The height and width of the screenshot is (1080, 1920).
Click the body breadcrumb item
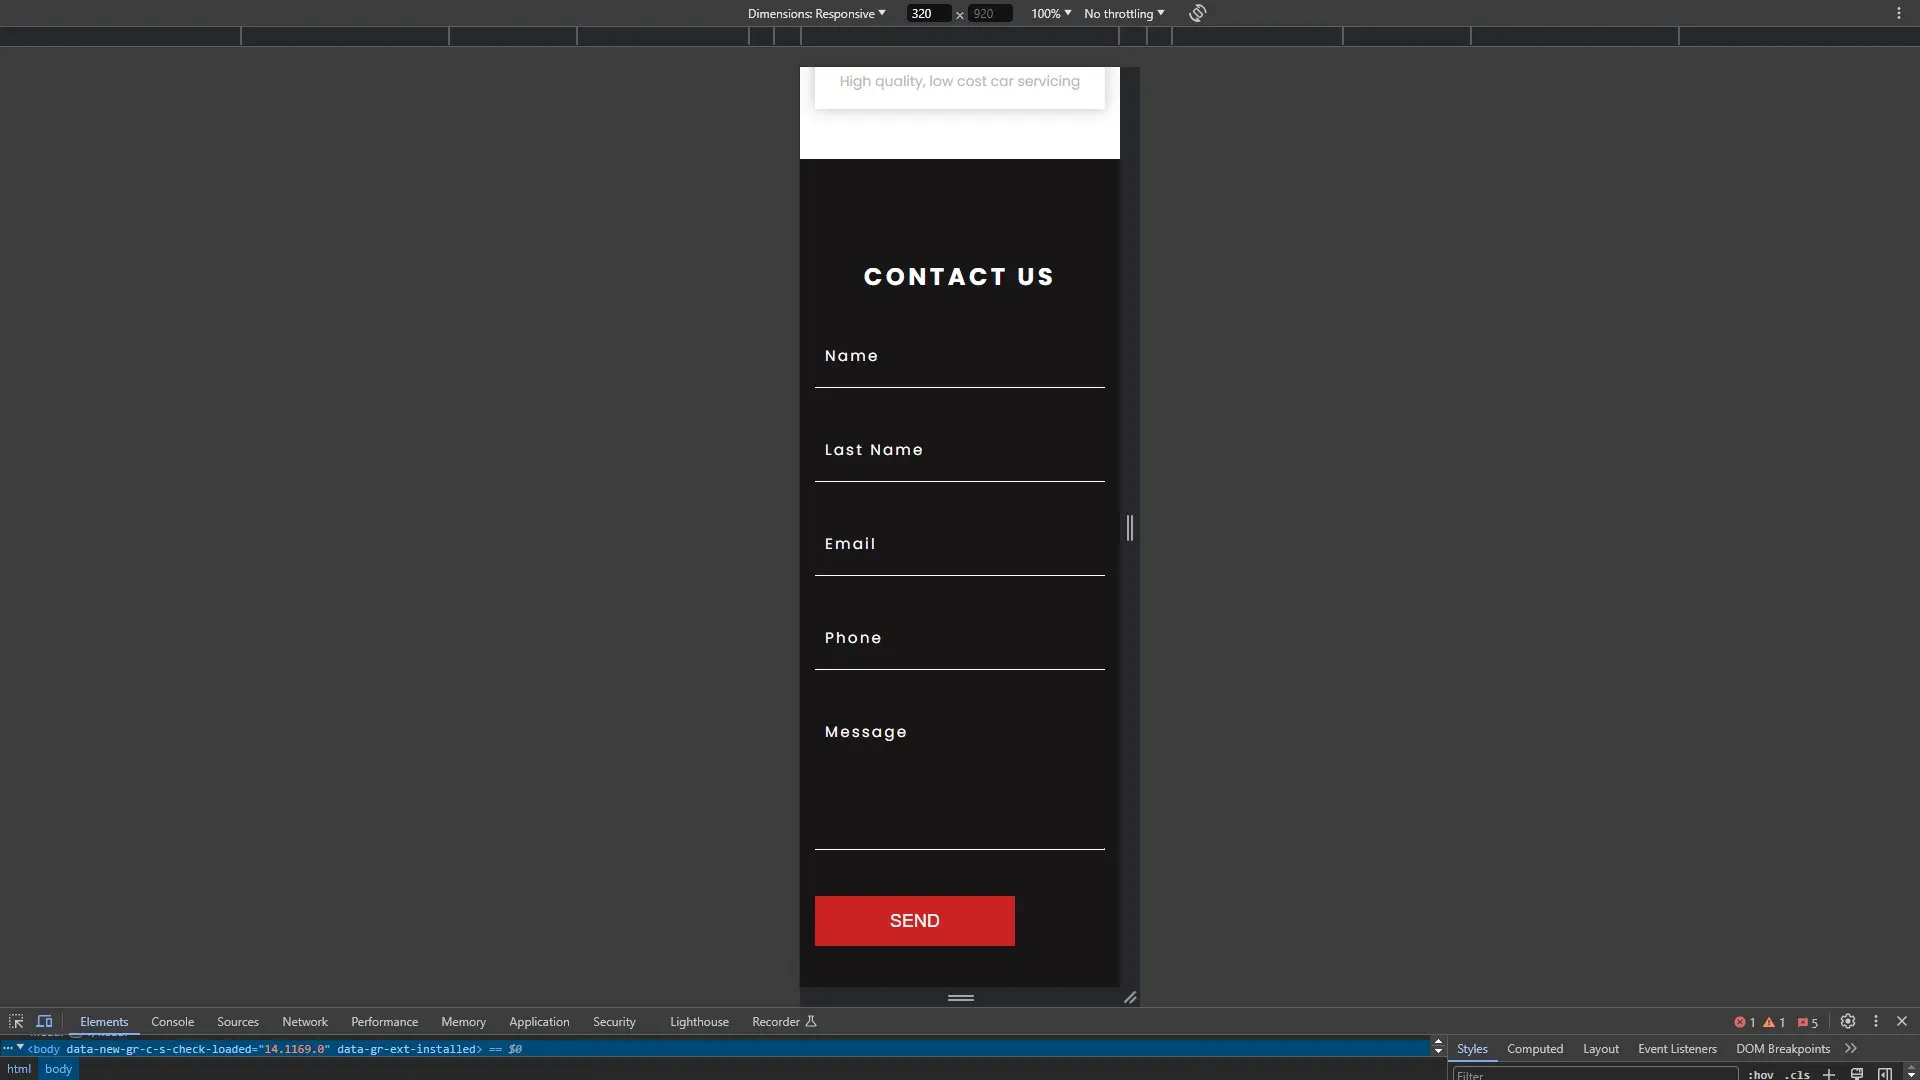point(58,1069)
